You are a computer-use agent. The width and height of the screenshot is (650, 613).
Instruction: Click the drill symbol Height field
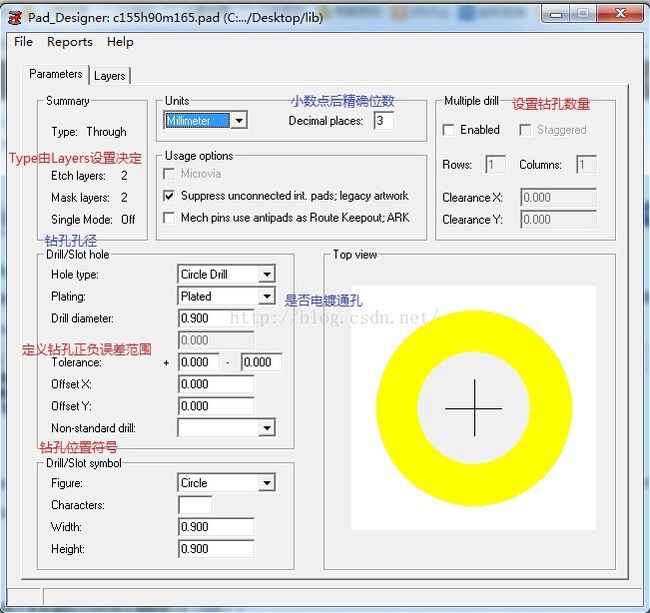(x=216, y=549)
